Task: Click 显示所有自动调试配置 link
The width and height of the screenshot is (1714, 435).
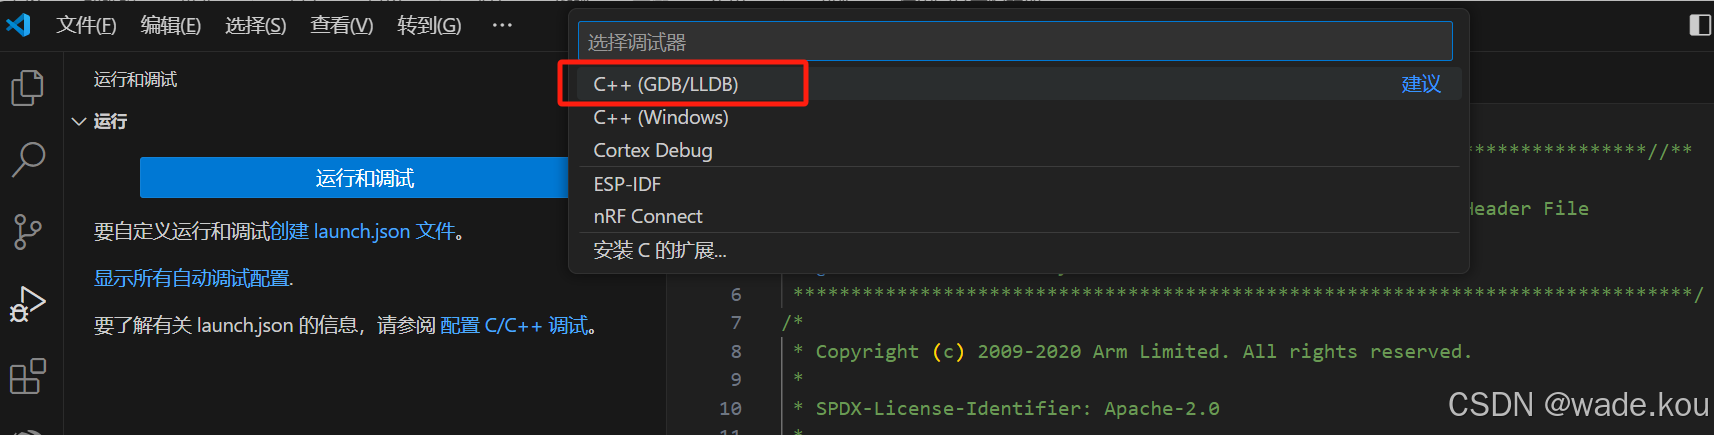Action: click(192, 278)
